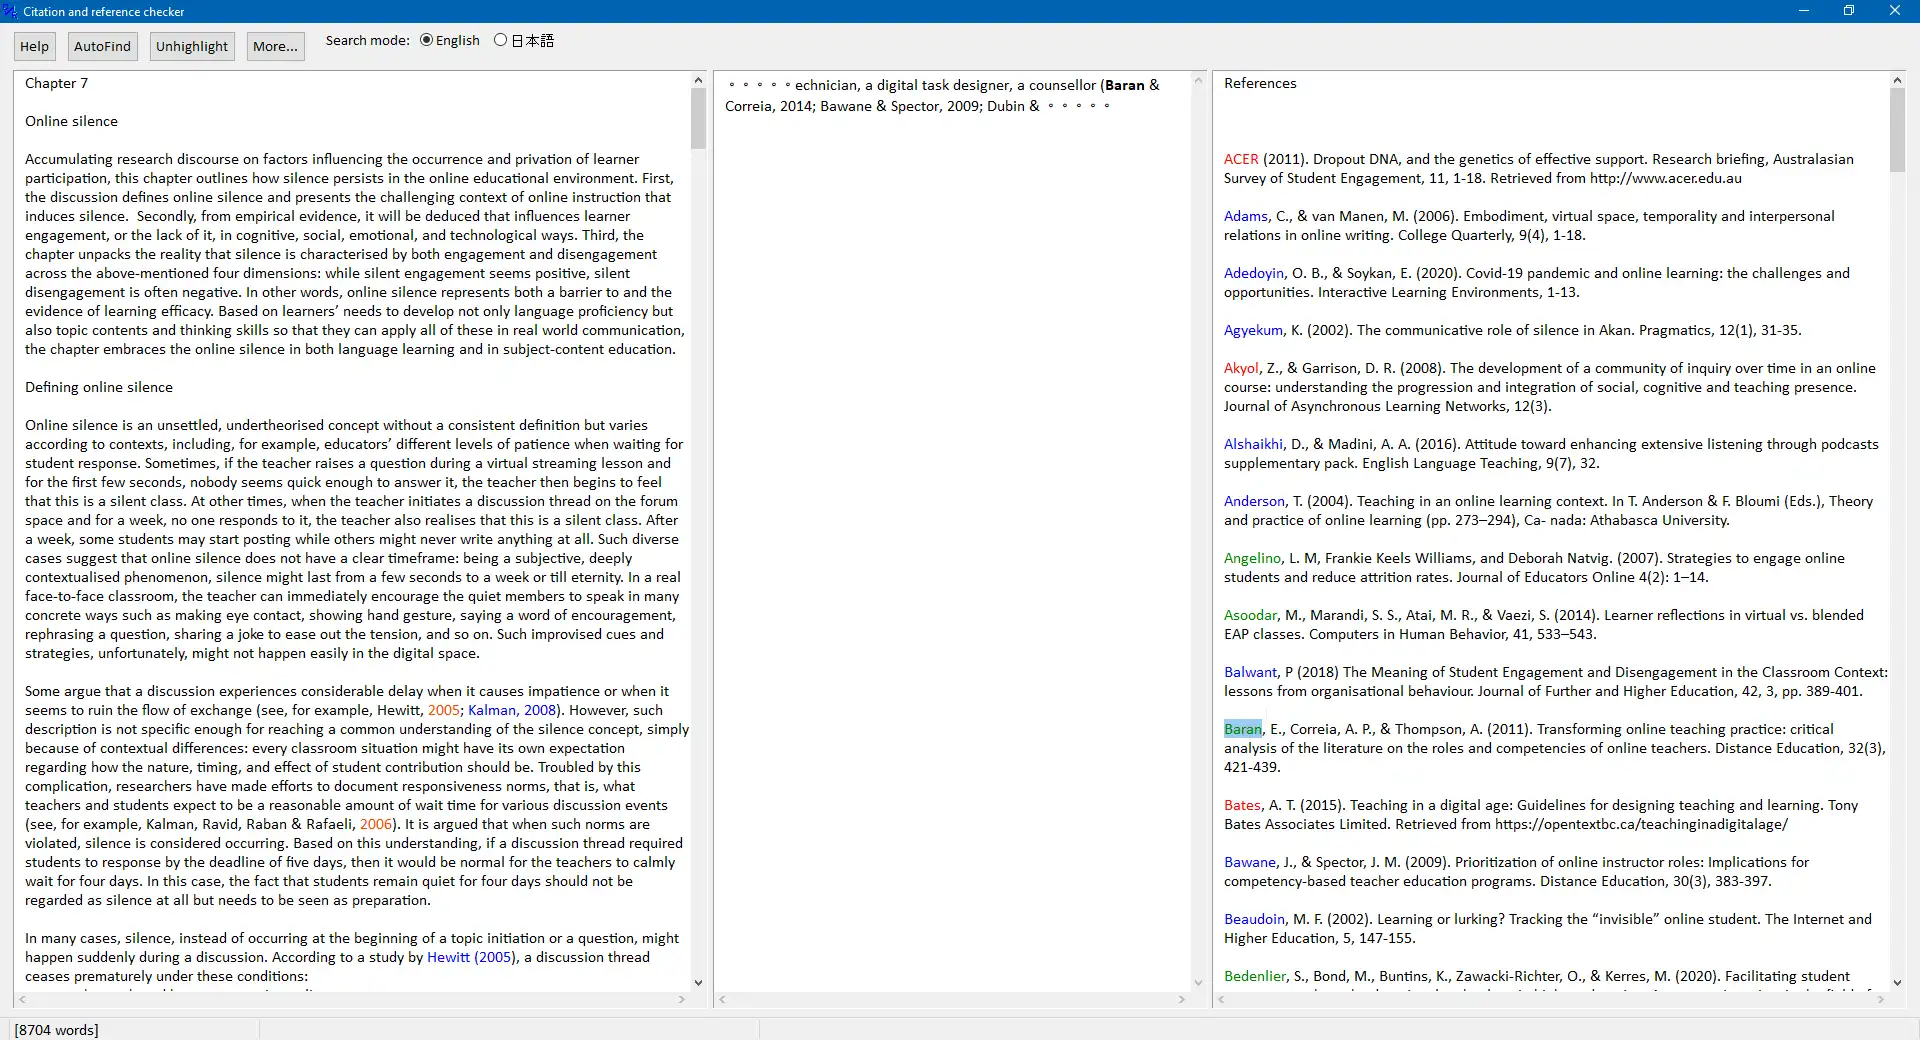This screenshot has height=1040, width=1920.
Task: Close the Citation and reference checker window
Action: pos(1895,11)
